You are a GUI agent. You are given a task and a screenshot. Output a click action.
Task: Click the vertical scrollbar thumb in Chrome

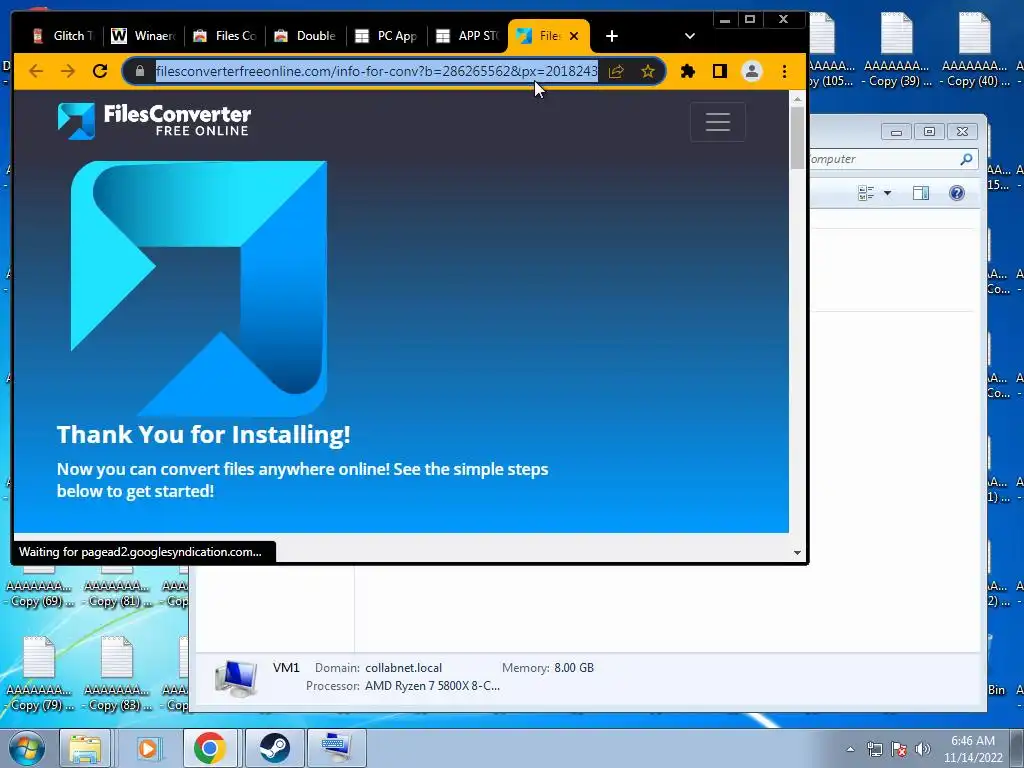click(x=797, y=137)
